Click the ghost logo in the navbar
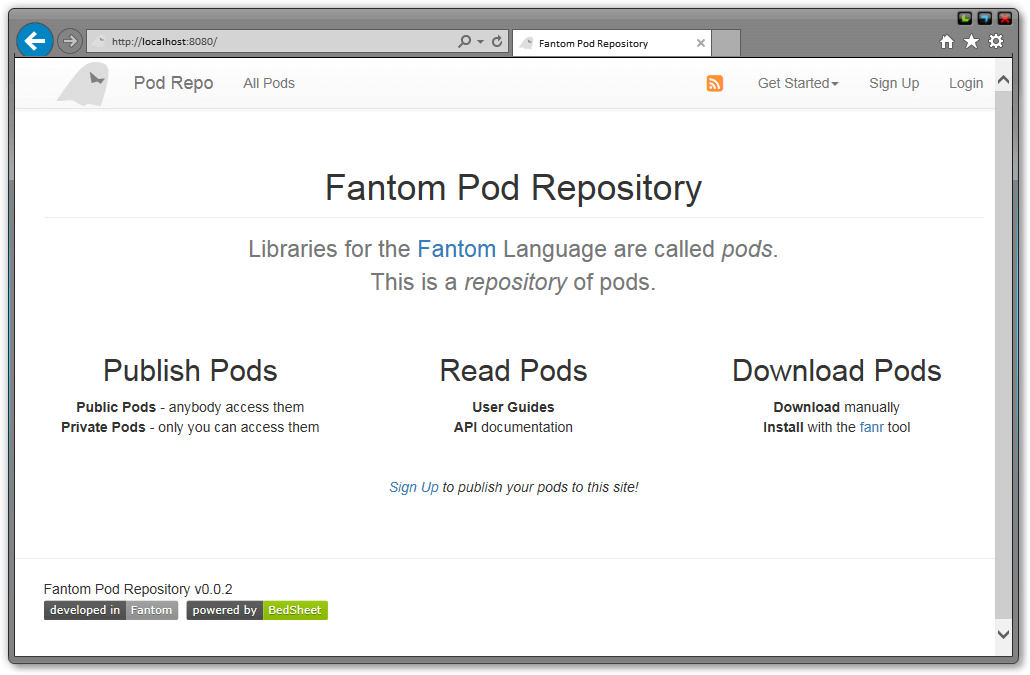Image resolution: width=1030 pixels, height=675 pixels. [82, 83]
